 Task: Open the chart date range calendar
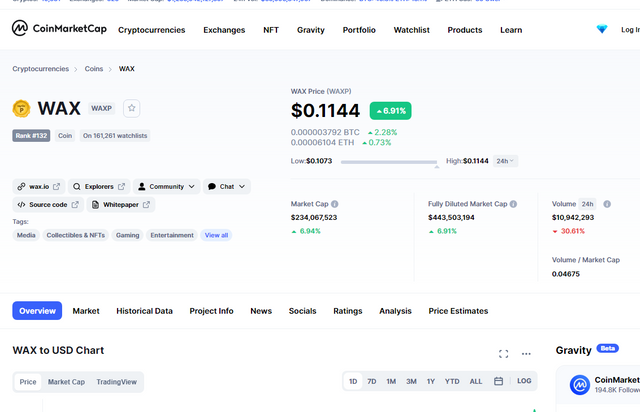click(x=498, y=381)
